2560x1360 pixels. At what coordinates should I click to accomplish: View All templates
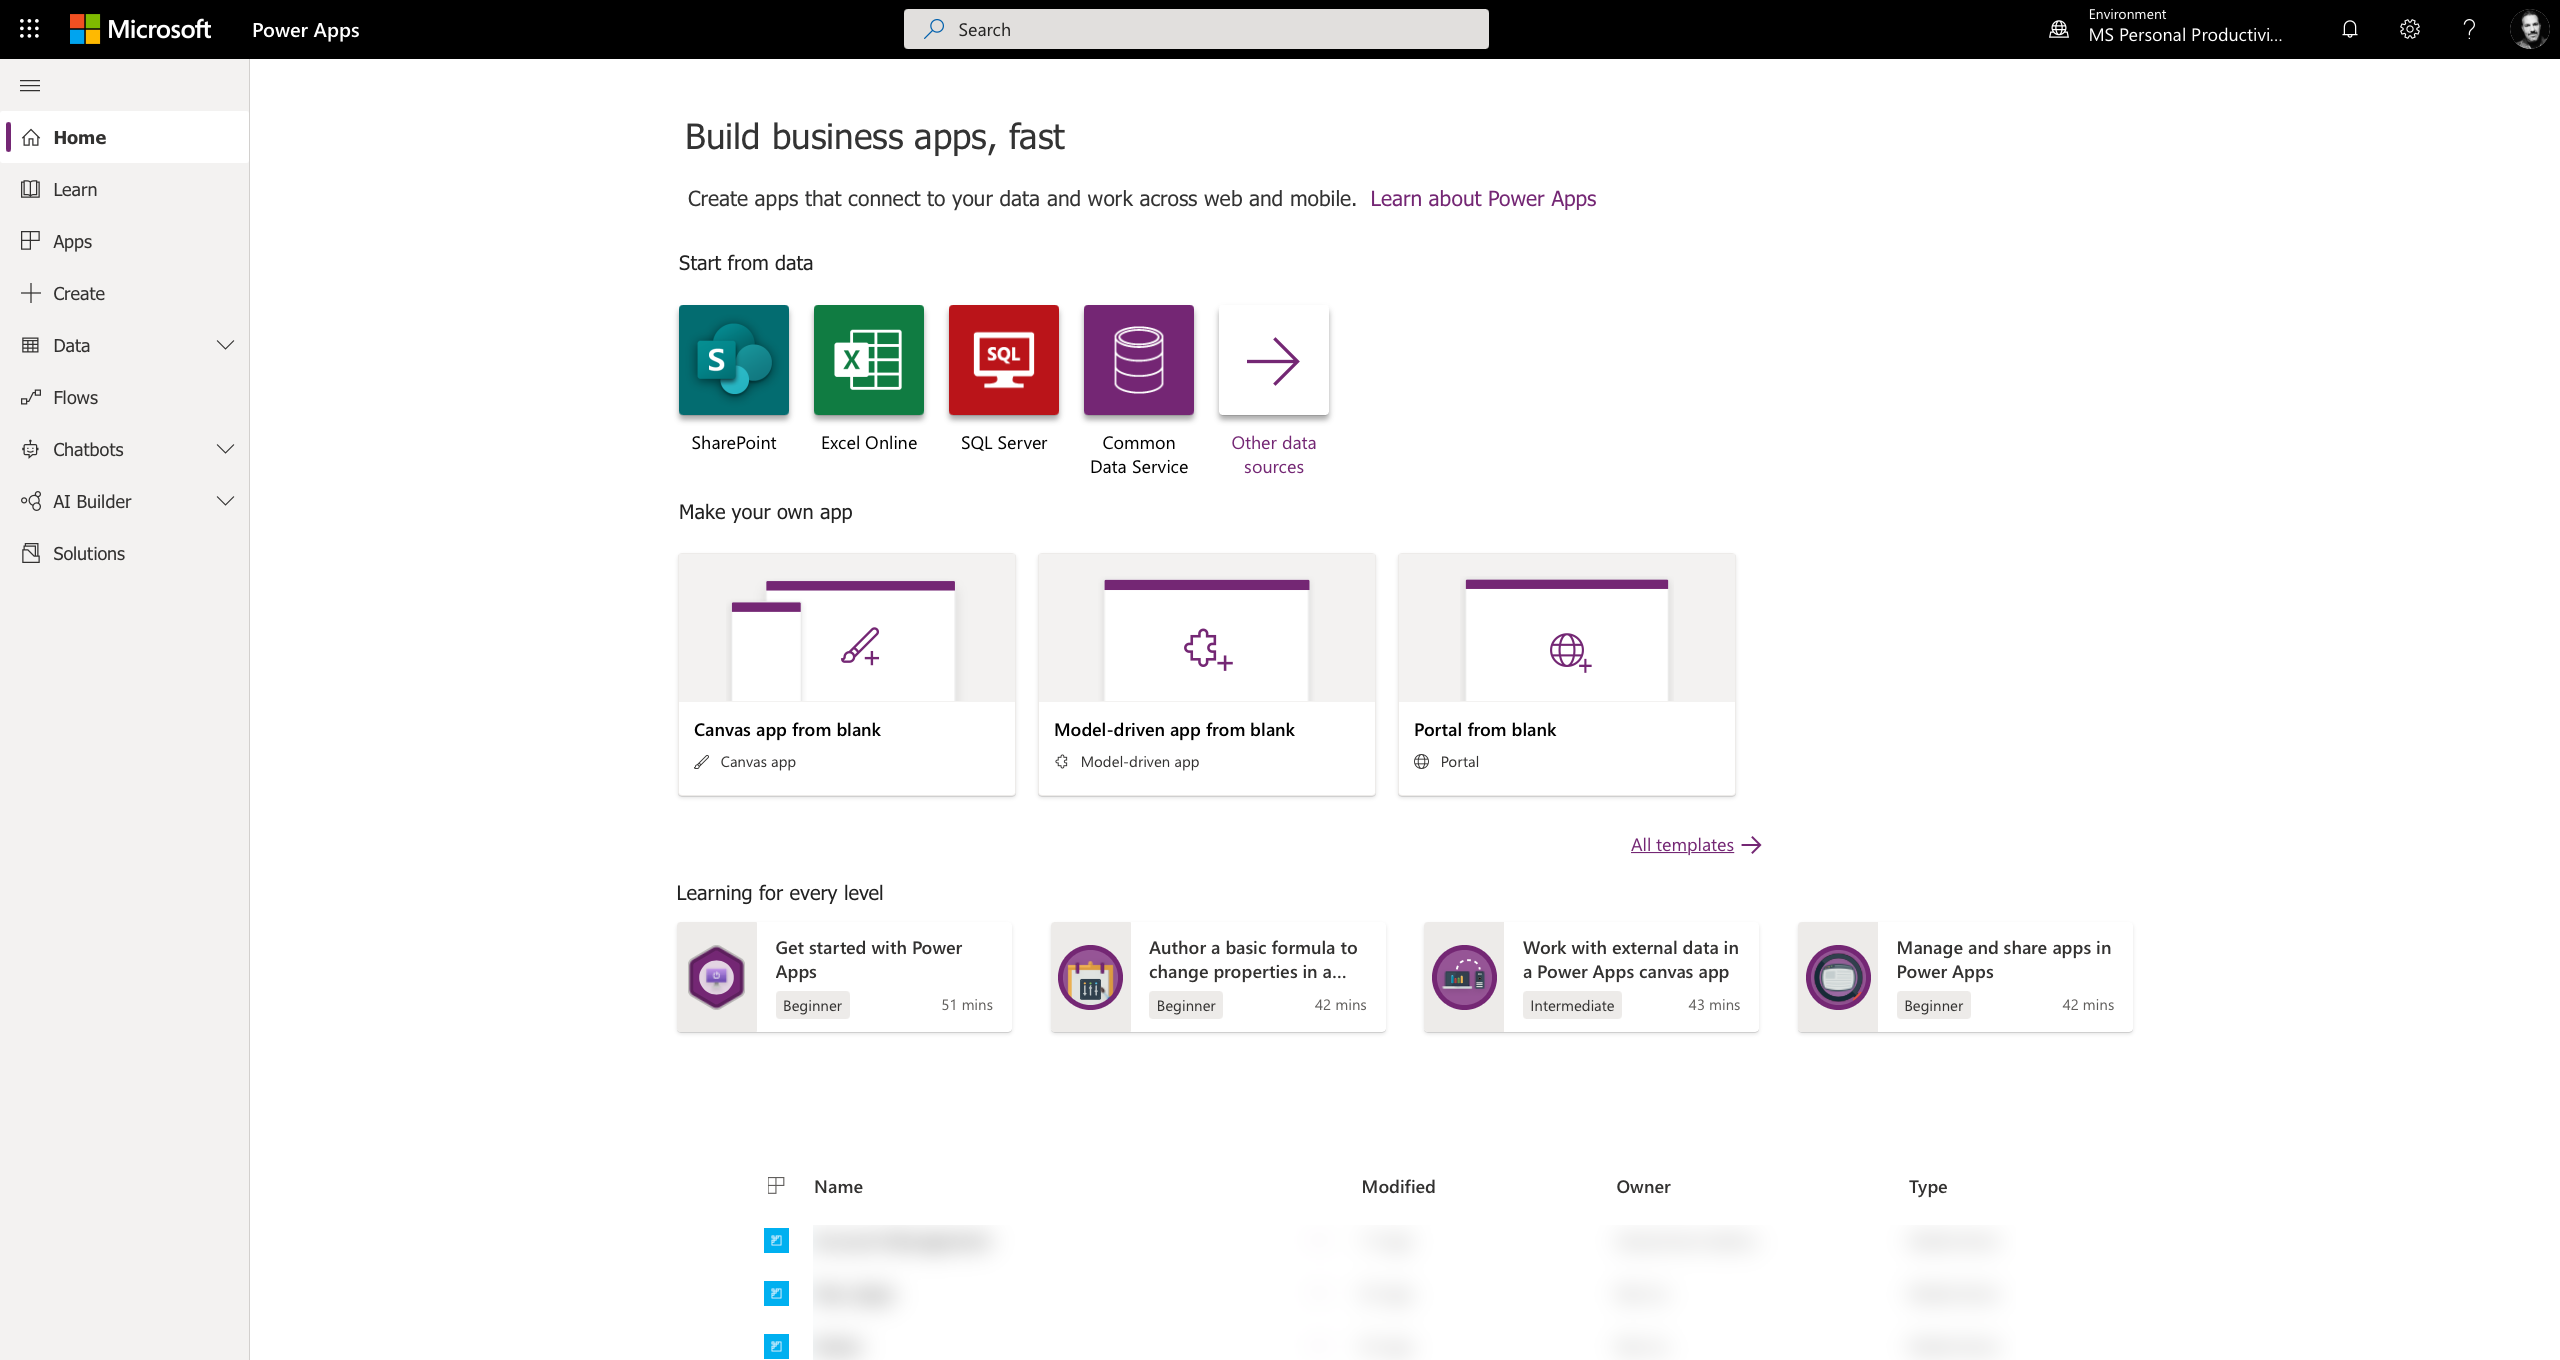[1680, 844]
